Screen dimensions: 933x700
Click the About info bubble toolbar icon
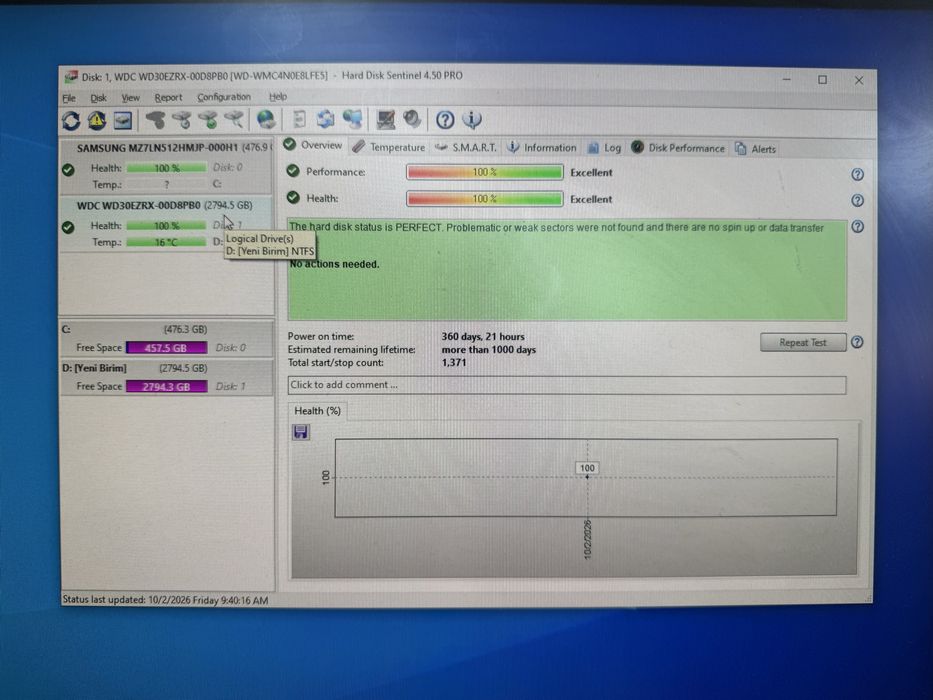tap(472, 120)
